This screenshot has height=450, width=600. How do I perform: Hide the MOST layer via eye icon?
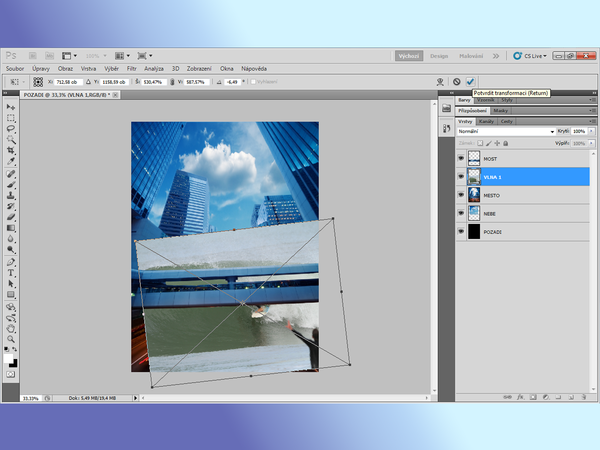[461, 159]
